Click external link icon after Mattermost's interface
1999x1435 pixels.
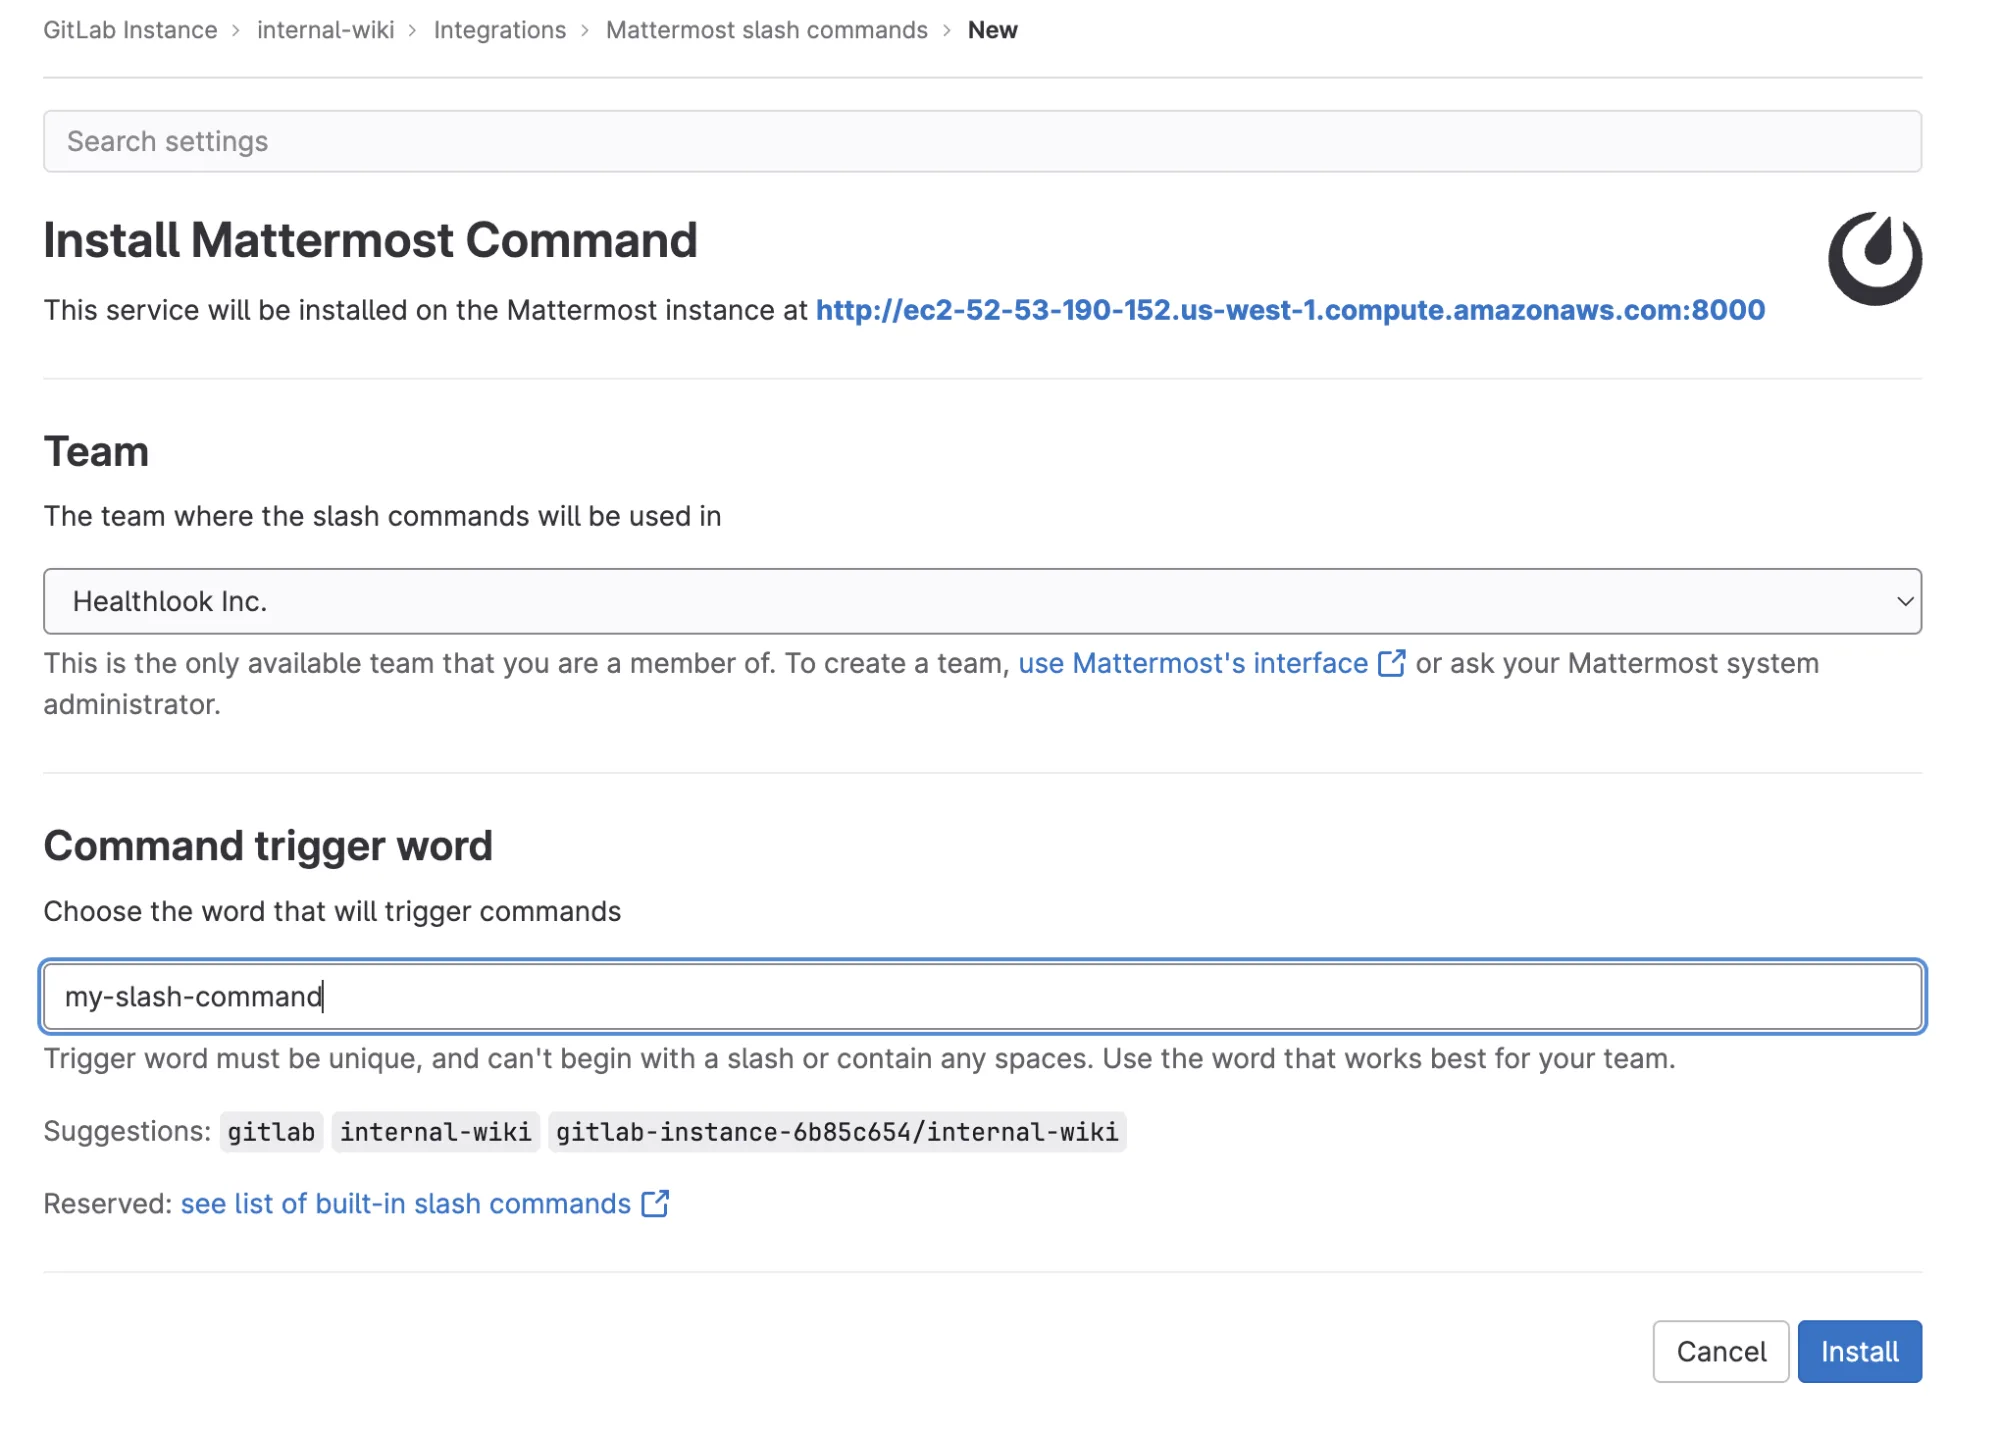pos(1391,663)
